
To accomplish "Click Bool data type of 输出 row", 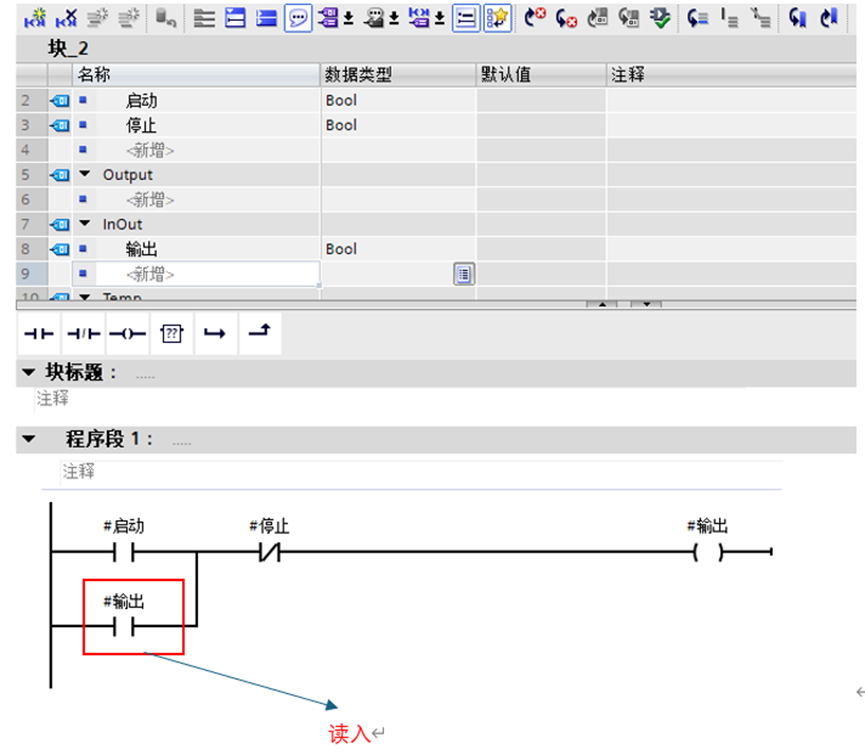I will click(x=341, y=249).
